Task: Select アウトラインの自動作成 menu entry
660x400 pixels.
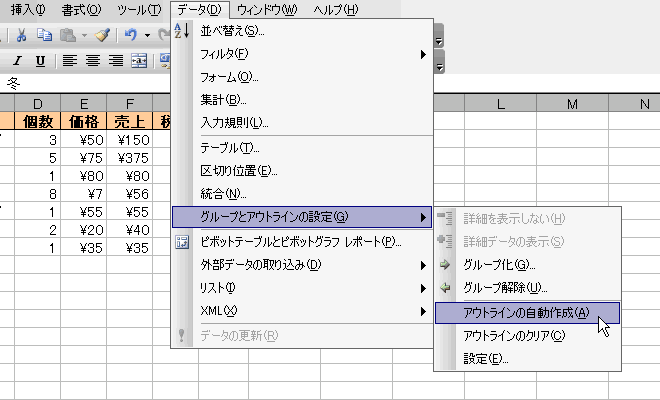Action: (x=527, y=313)
